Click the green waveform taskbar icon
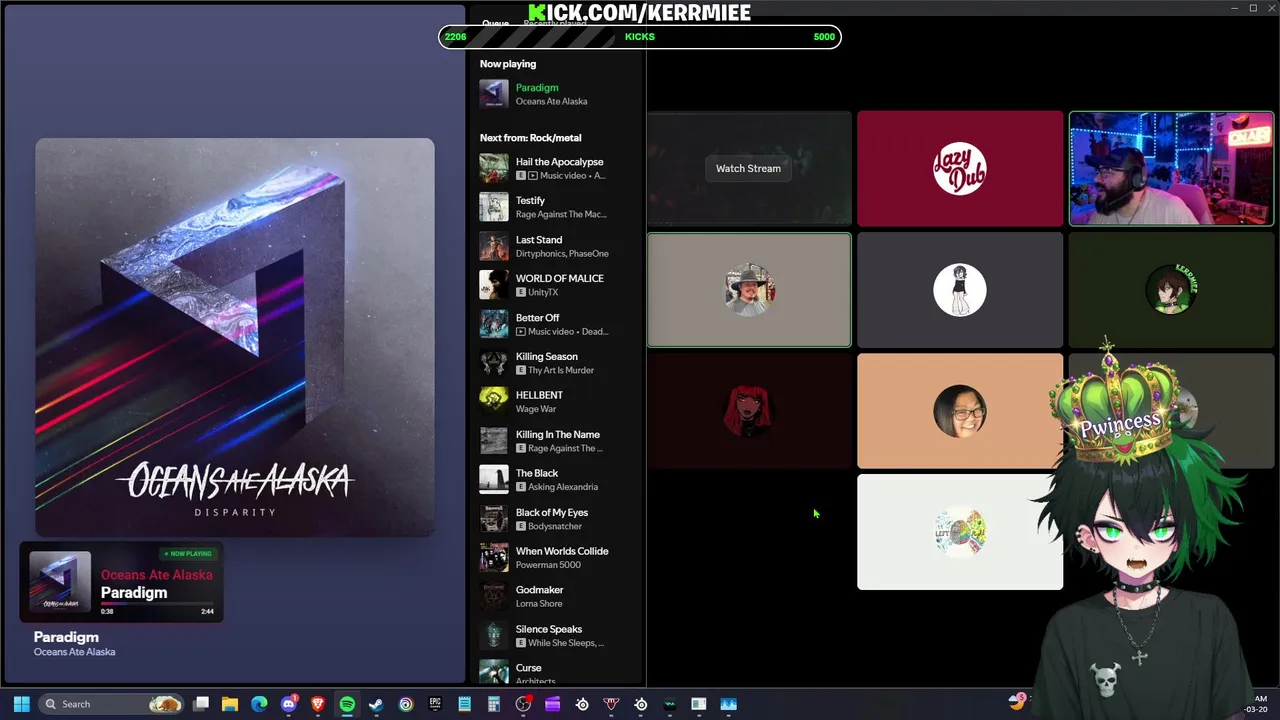Image resolution: width=1280 pixels, height=720 pixels. pos(670,704)
